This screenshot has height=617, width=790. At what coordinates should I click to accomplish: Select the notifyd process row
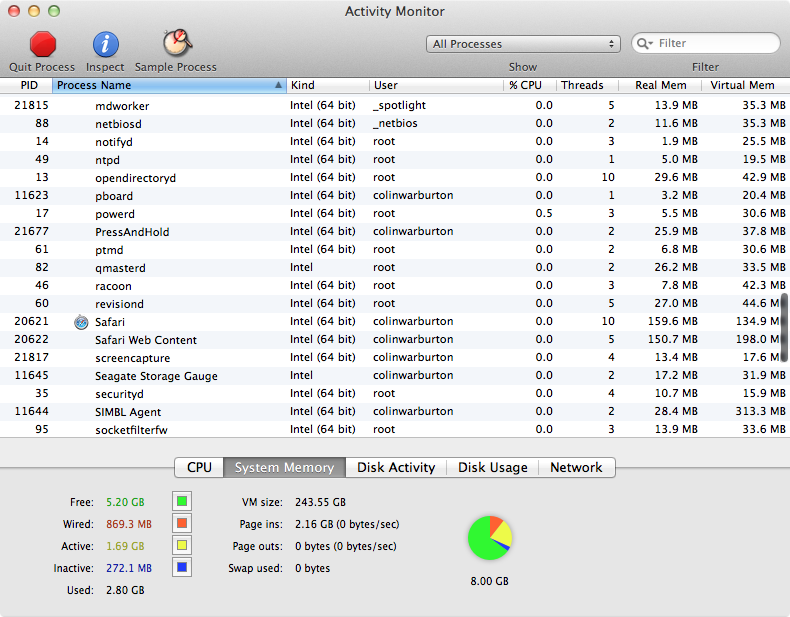coord(395,142)
